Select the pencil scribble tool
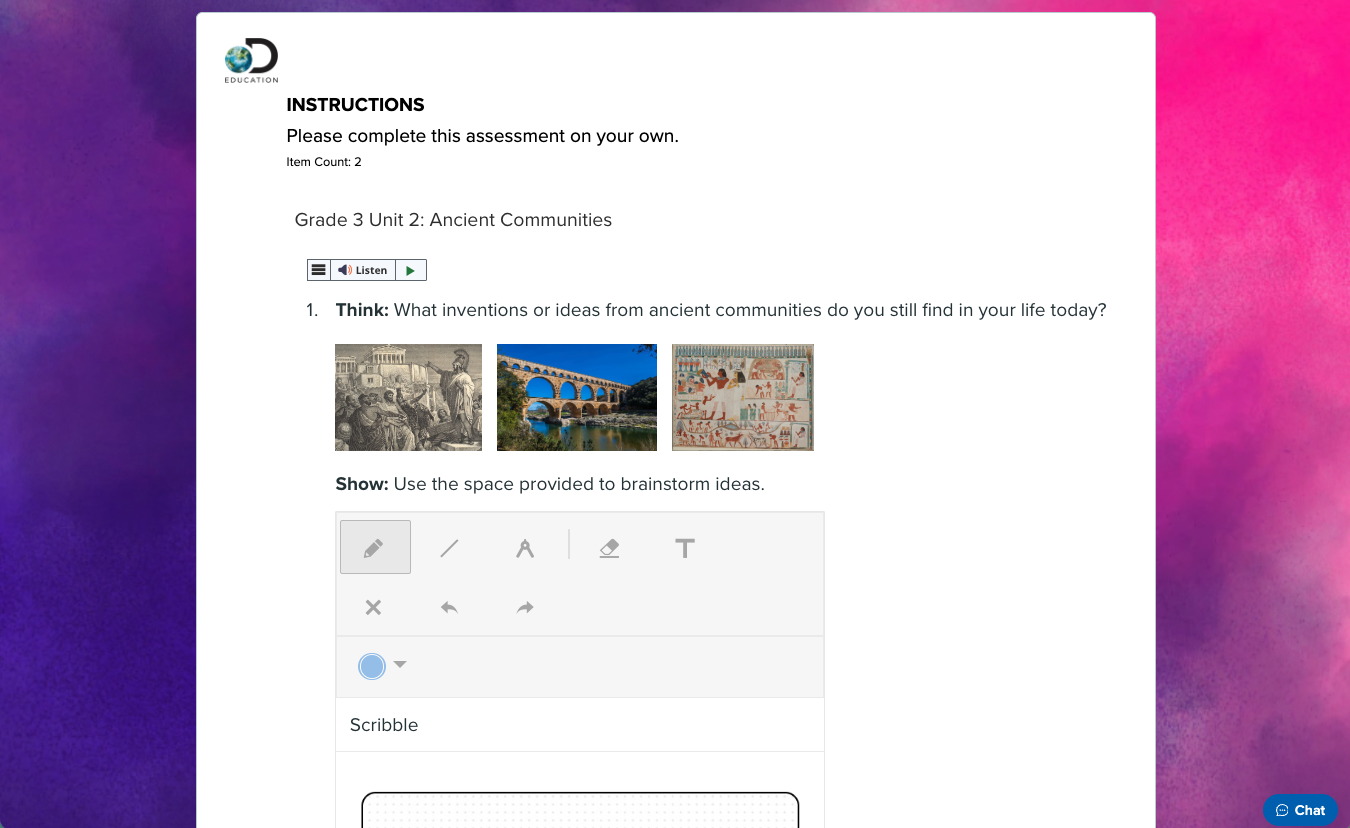This screenshot has height=828, width=1350. click(x=375, y=547)
